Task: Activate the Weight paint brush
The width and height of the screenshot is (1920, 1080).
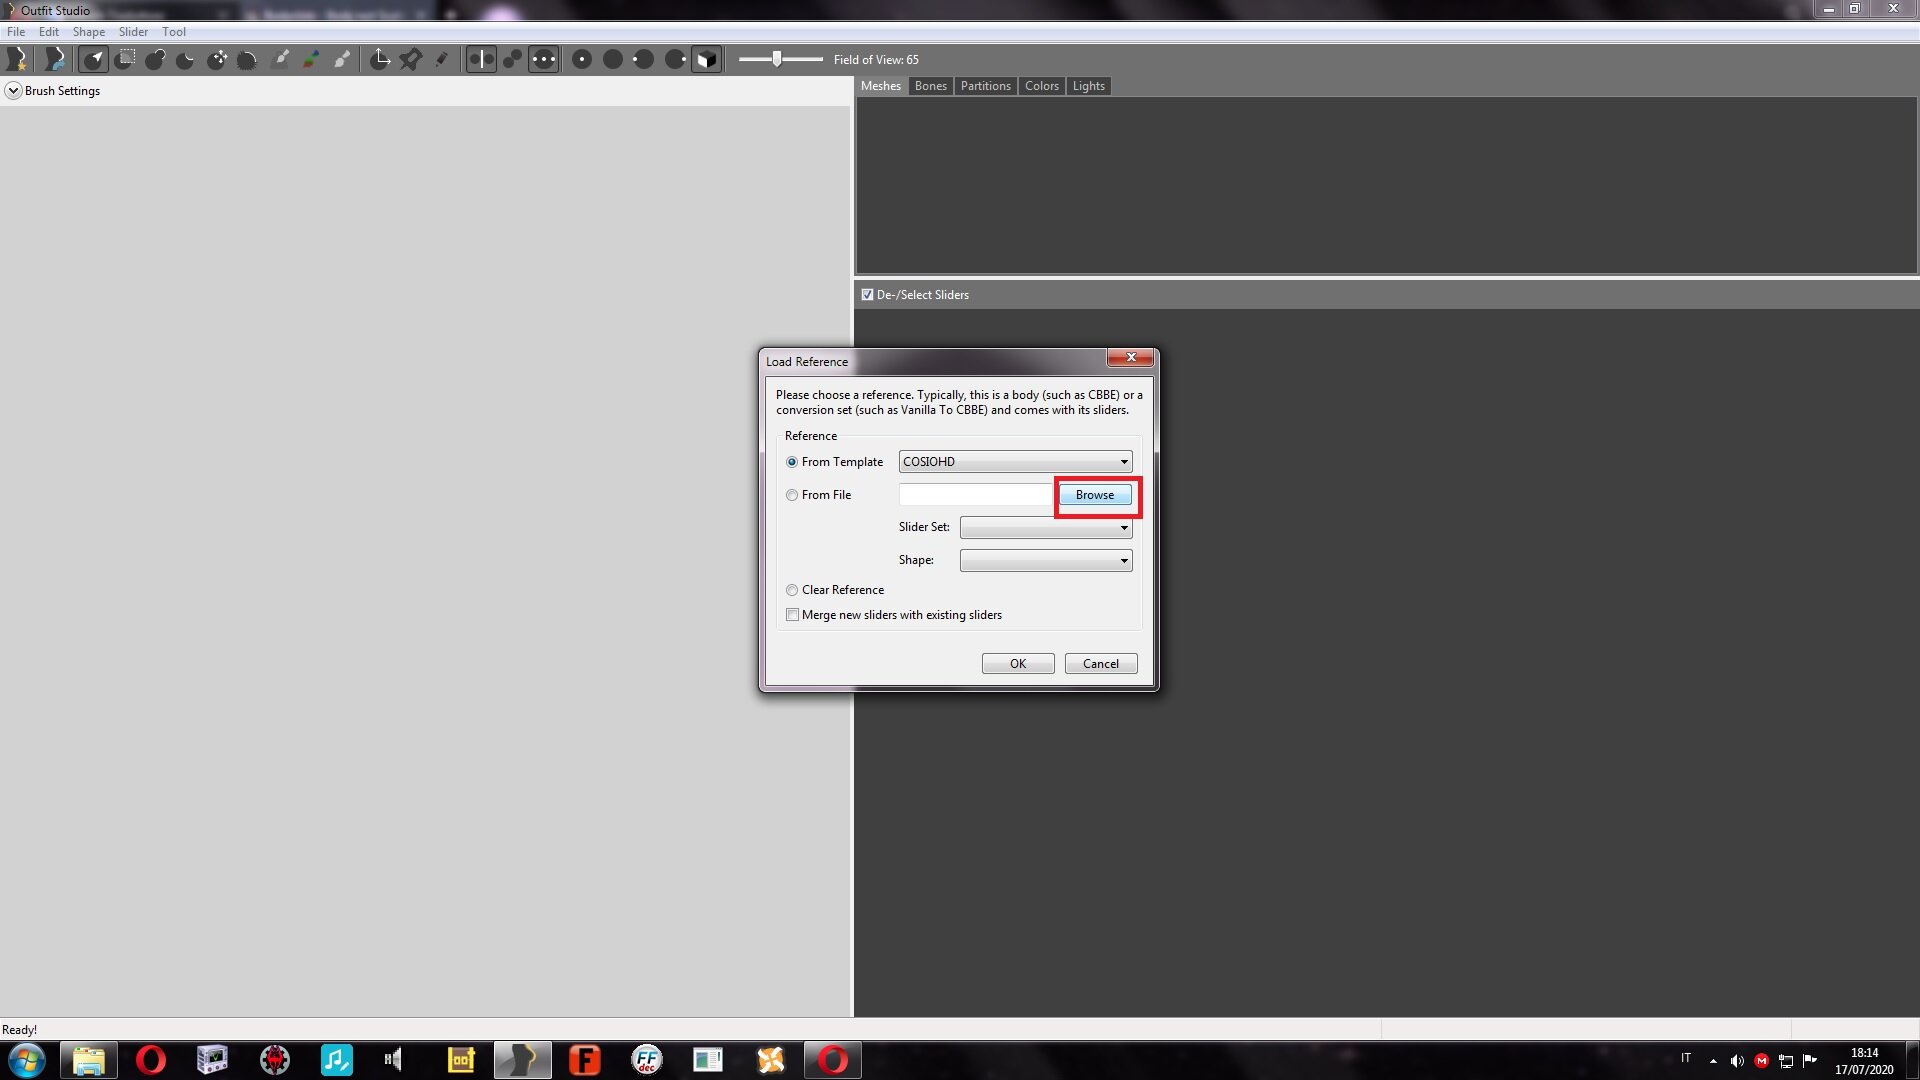Action: 281,59
